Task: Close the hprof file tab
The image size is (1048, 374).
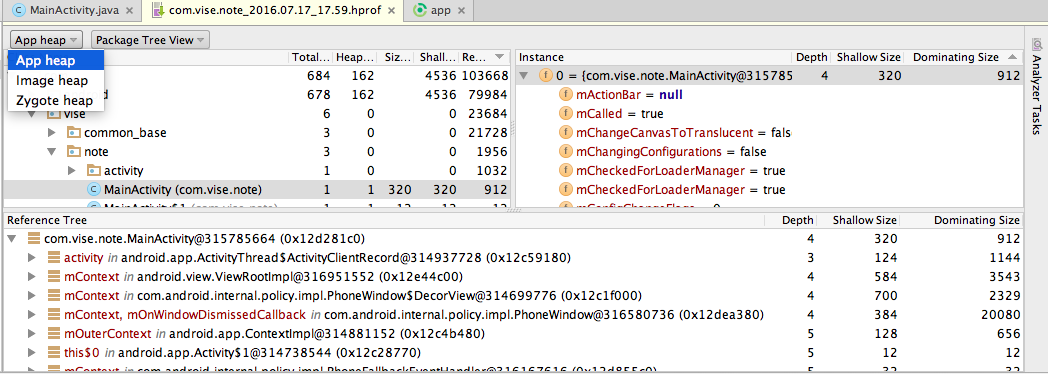Action: click(x=392, y=11)
